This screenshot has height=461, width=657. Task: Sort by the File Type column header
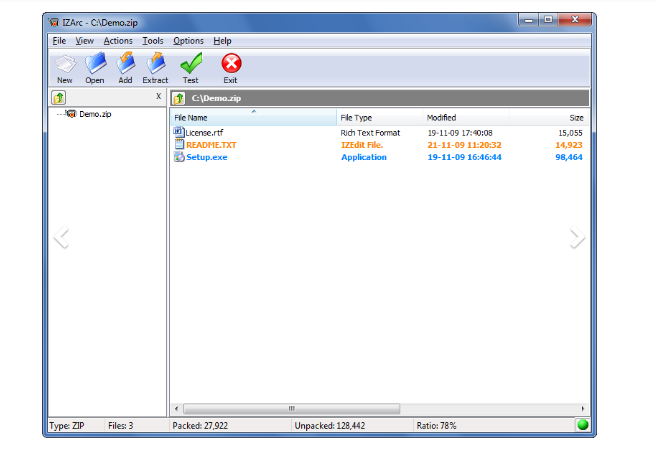(380, 117)
